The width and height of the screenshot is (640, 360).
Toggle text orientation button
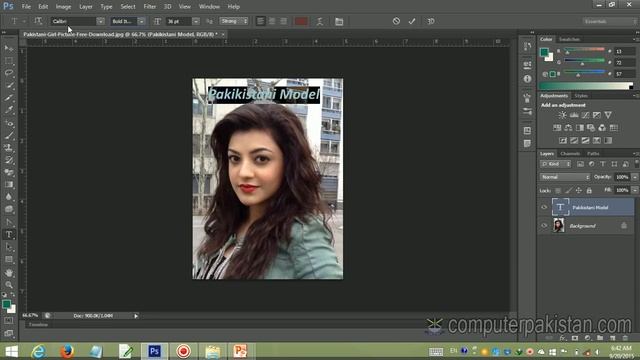tap(38, 21)
